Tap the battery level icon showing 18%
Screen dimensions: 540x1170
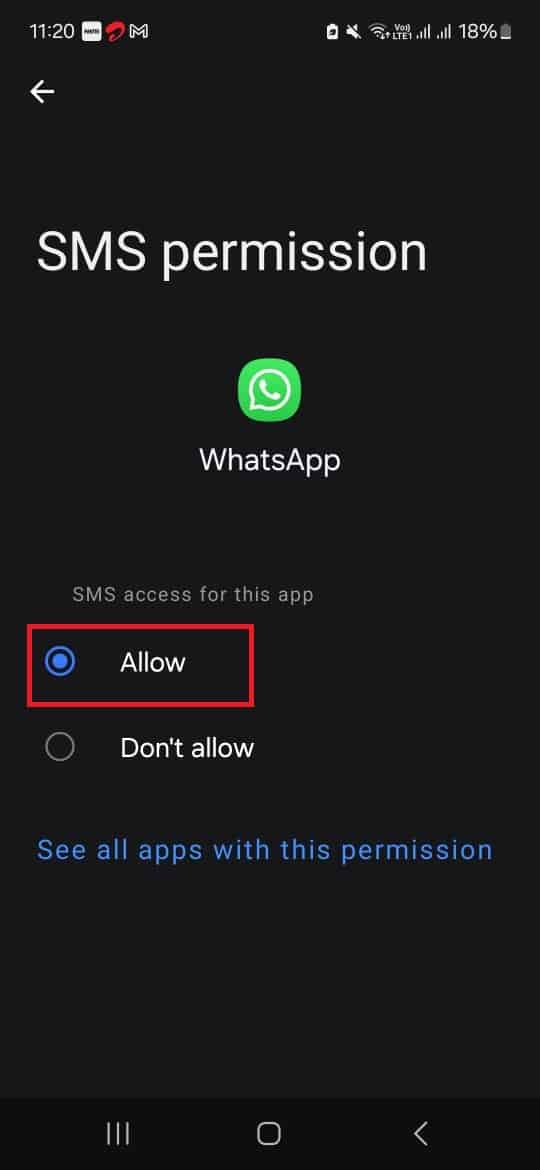click(x=506, y=31)
